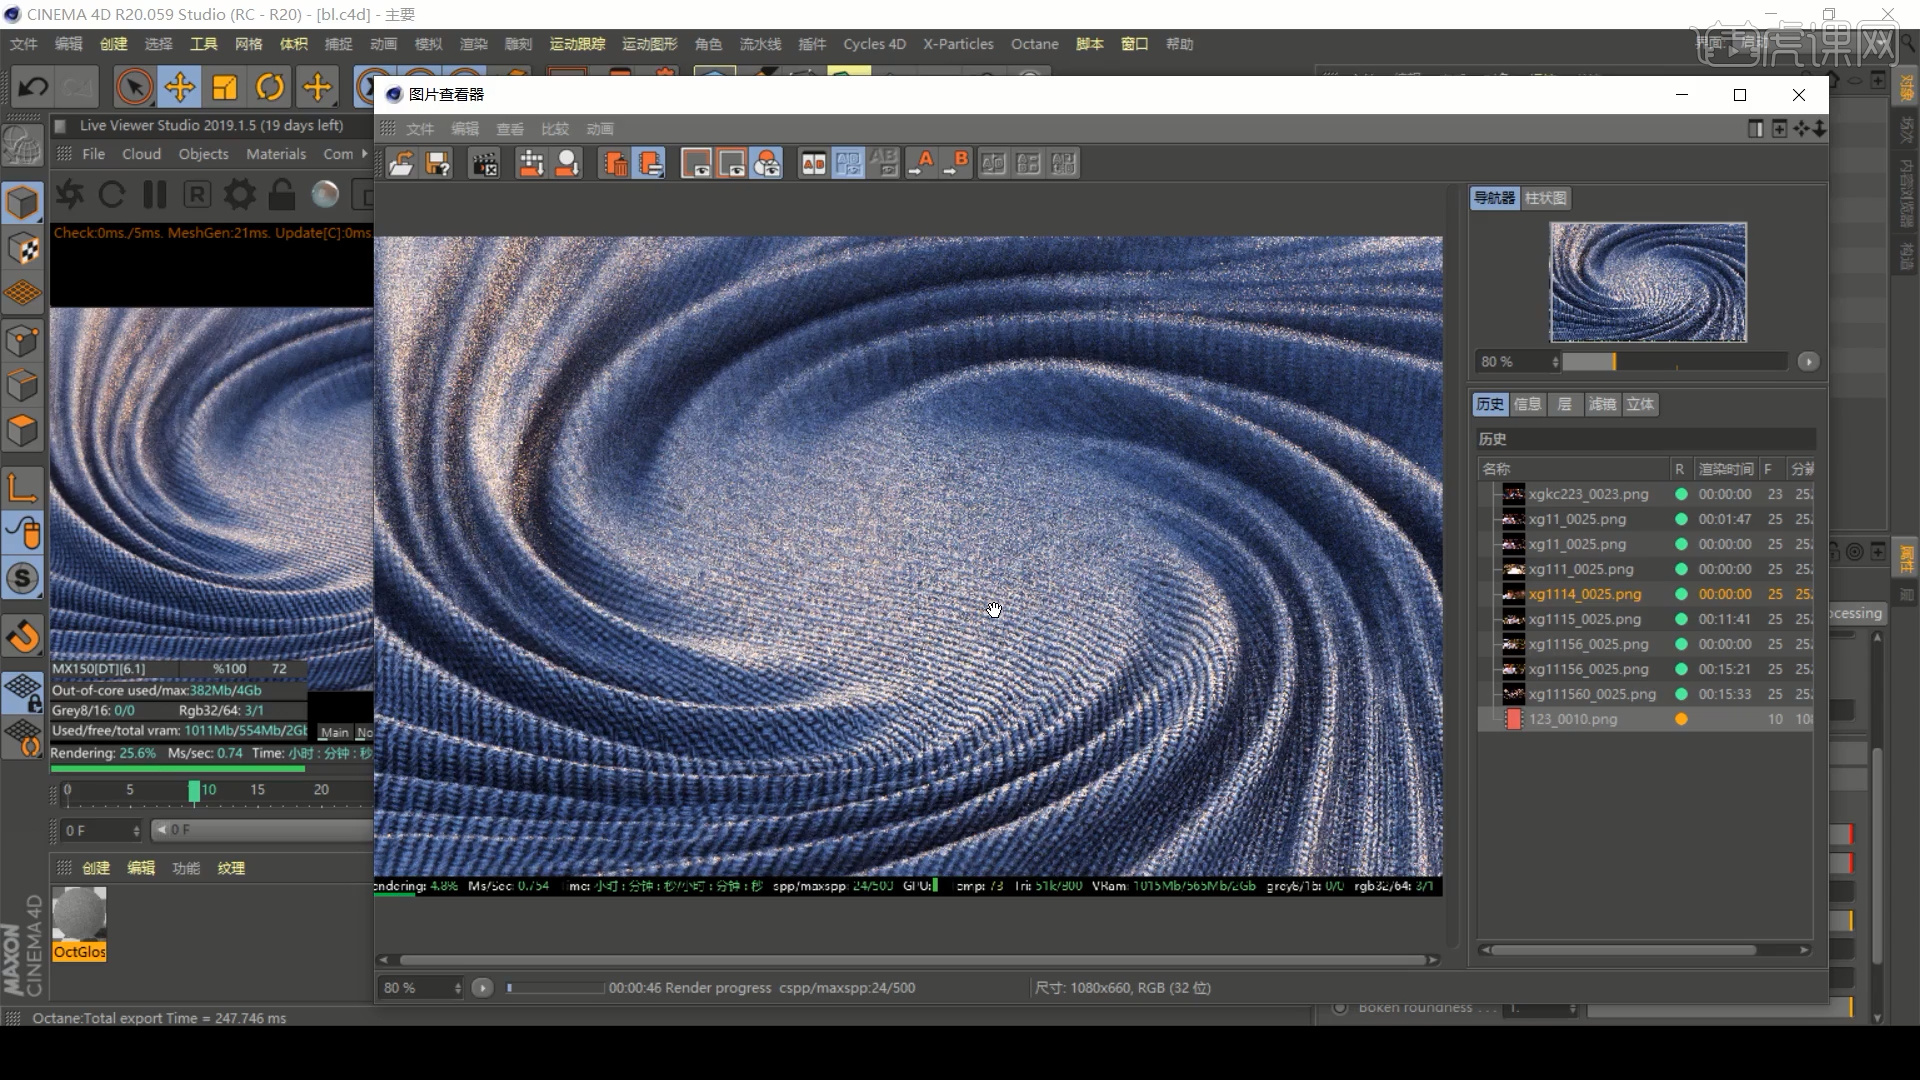The image size is (1920, 1080).
Task: Select the Rotate tool in the toolbar
Action: (271, 87)
